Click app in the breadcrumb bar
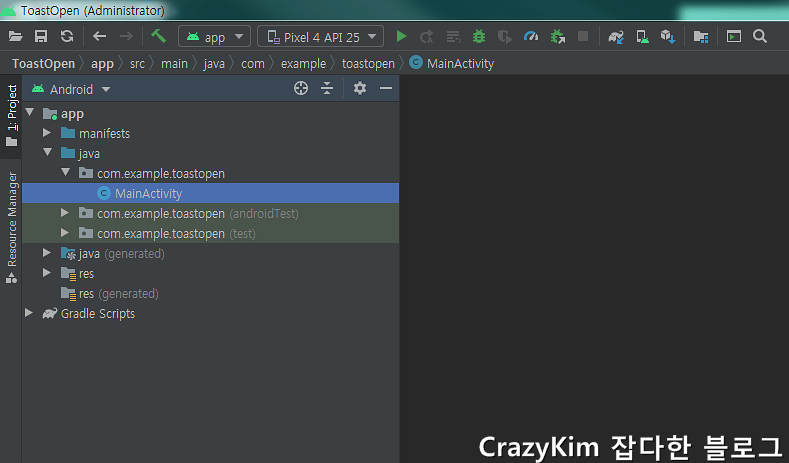This screenshot has width=789, height=463. [x=102, y=64]
